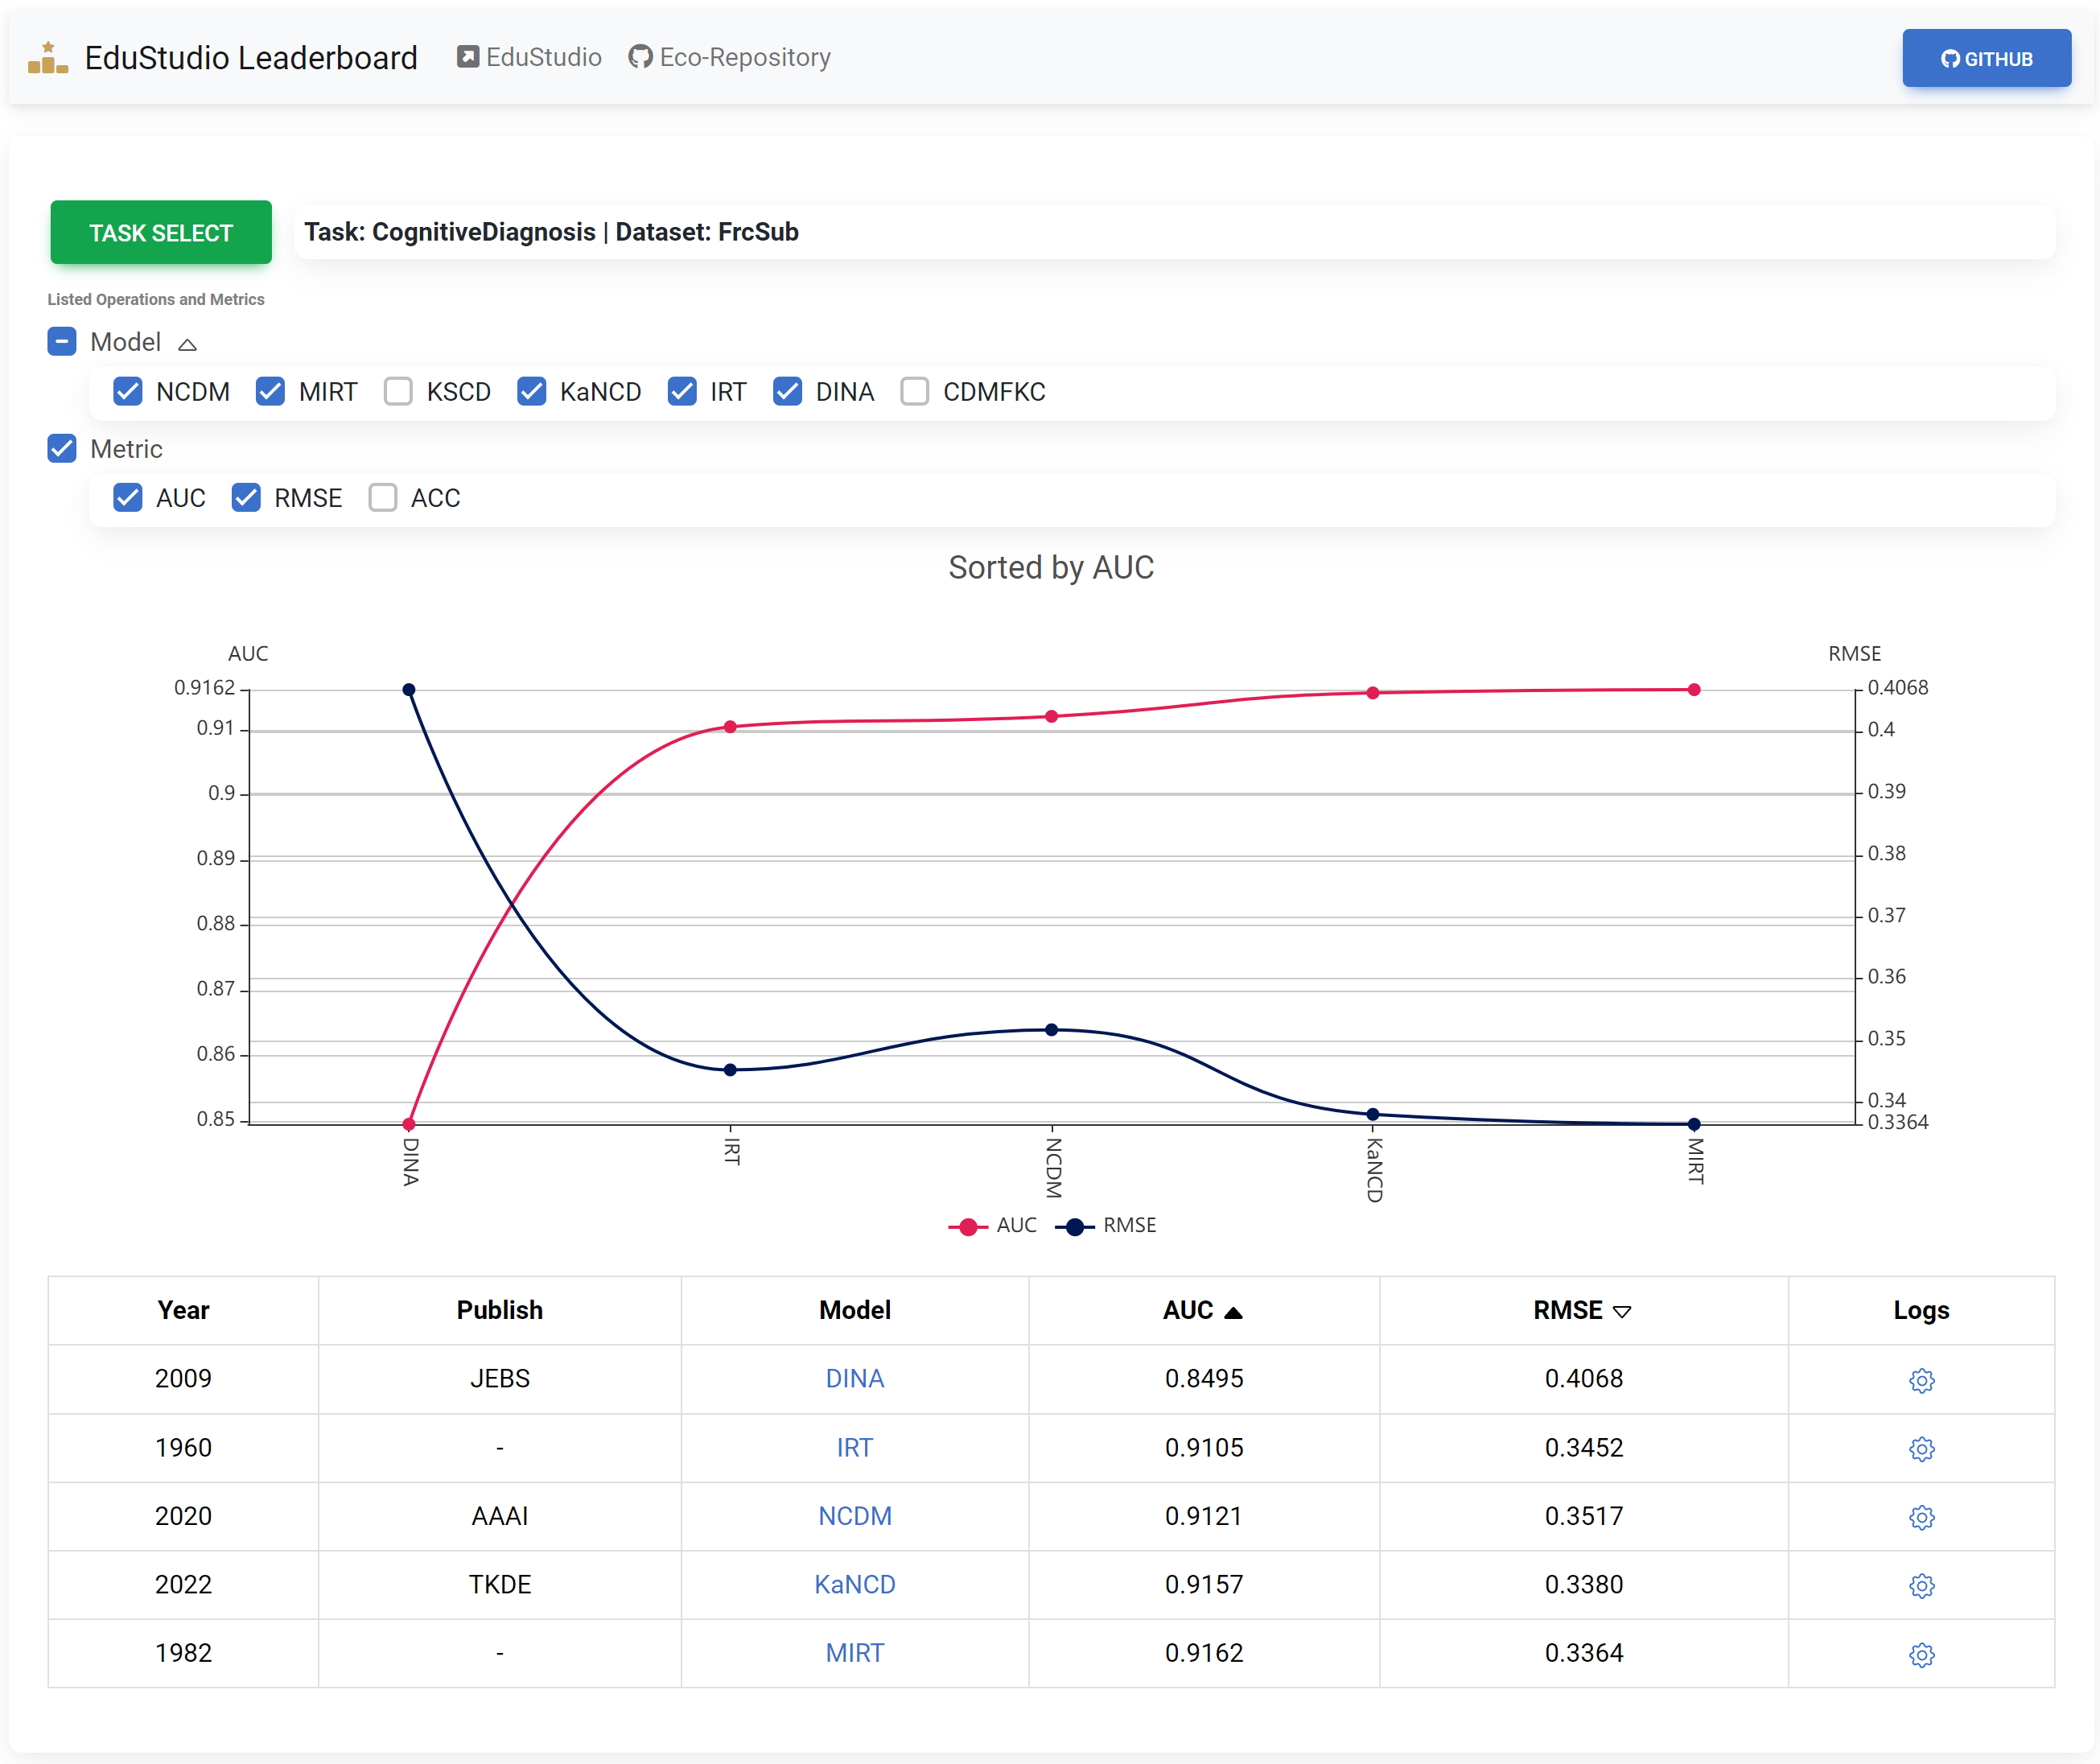Open the logs gear icon for KaNCD row

[1921, 1585]
